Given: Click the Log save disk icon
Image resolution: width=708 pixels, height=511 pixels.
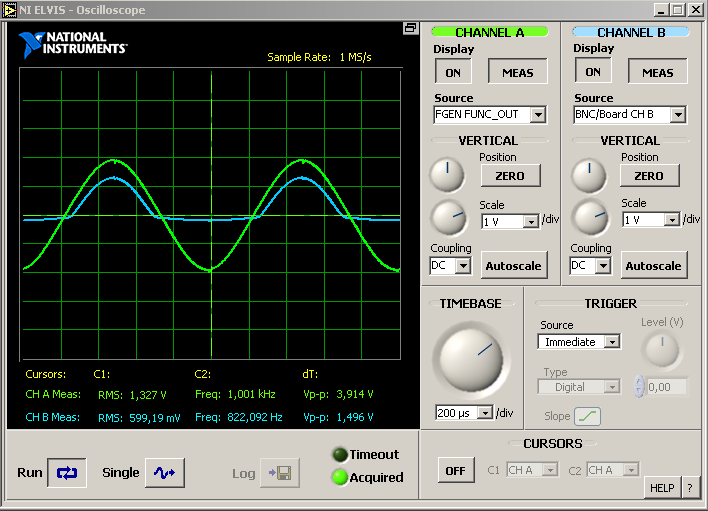Looking at the screenshot, I should [280, 473].
